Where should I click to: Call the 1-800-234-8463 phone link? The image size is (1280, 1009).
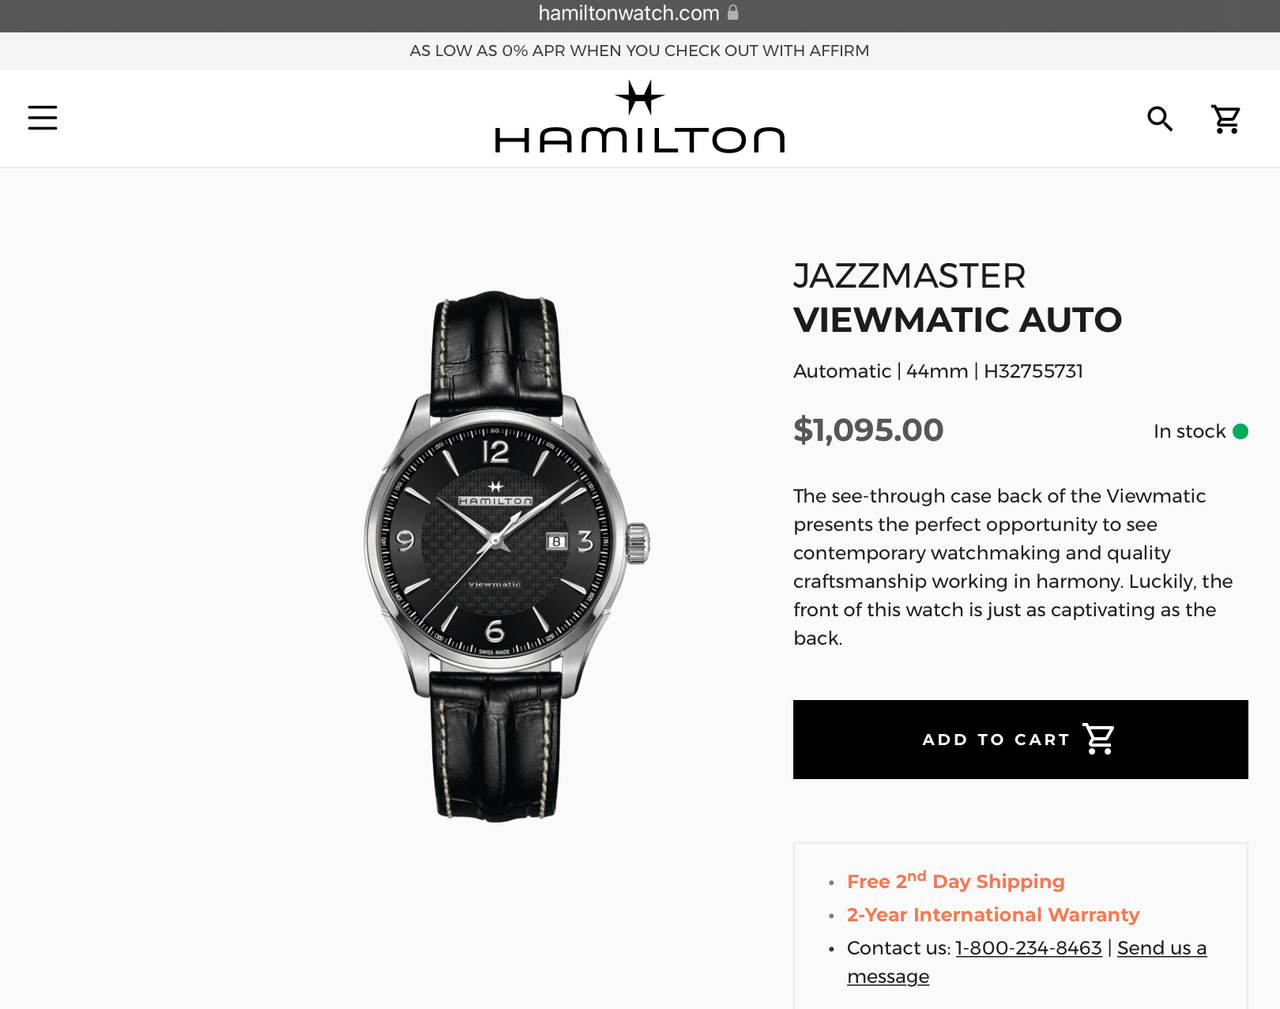pos(1028,948)
